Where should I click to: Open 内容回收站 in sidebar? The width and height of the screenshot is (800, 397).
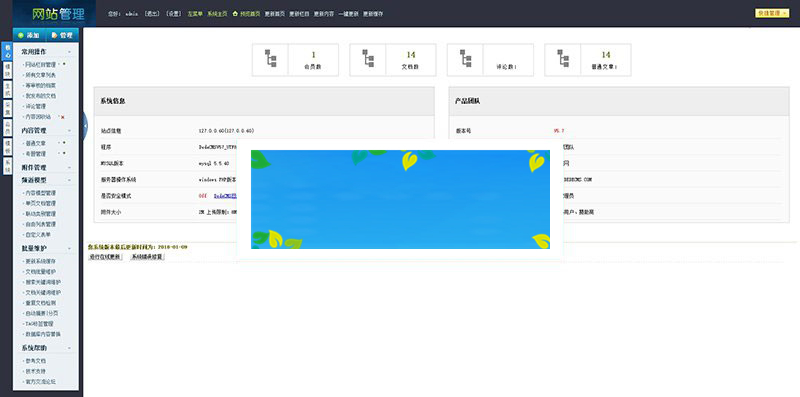click(38, 117)
